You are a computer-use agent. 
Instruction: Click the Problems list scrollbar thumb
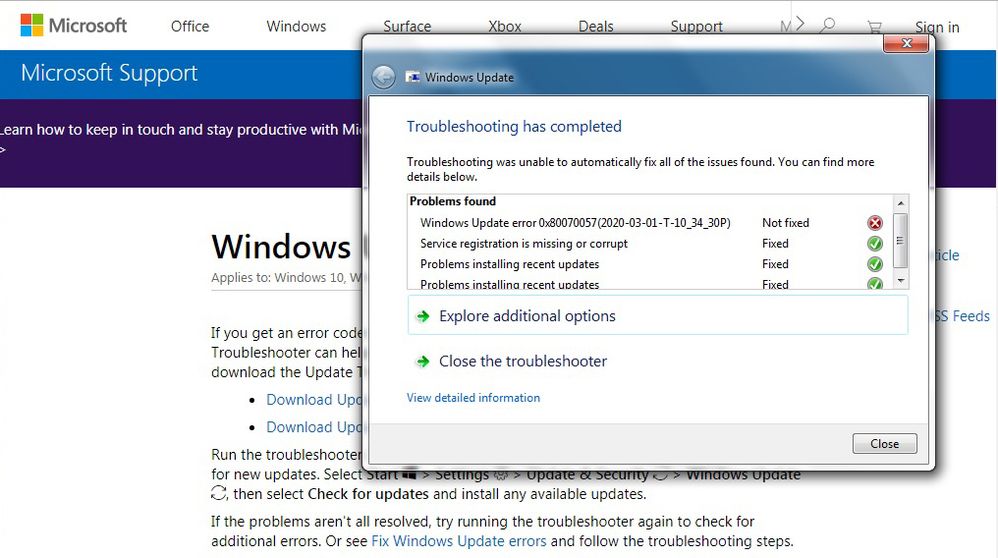(x=901, y=241)
